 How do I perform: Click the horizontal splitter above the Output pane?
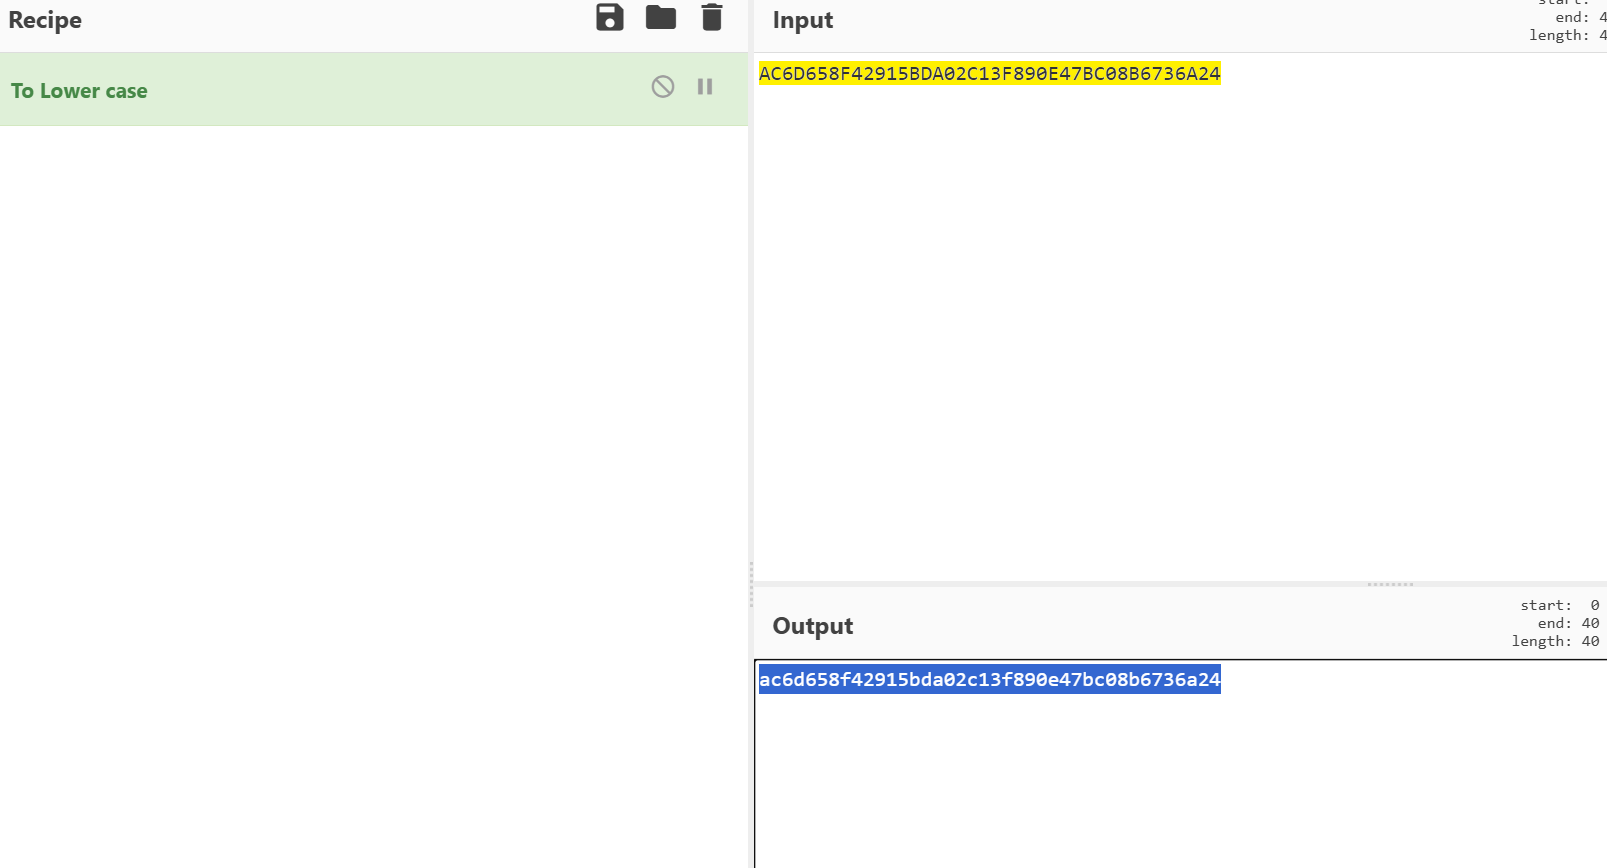(1390, 584)
